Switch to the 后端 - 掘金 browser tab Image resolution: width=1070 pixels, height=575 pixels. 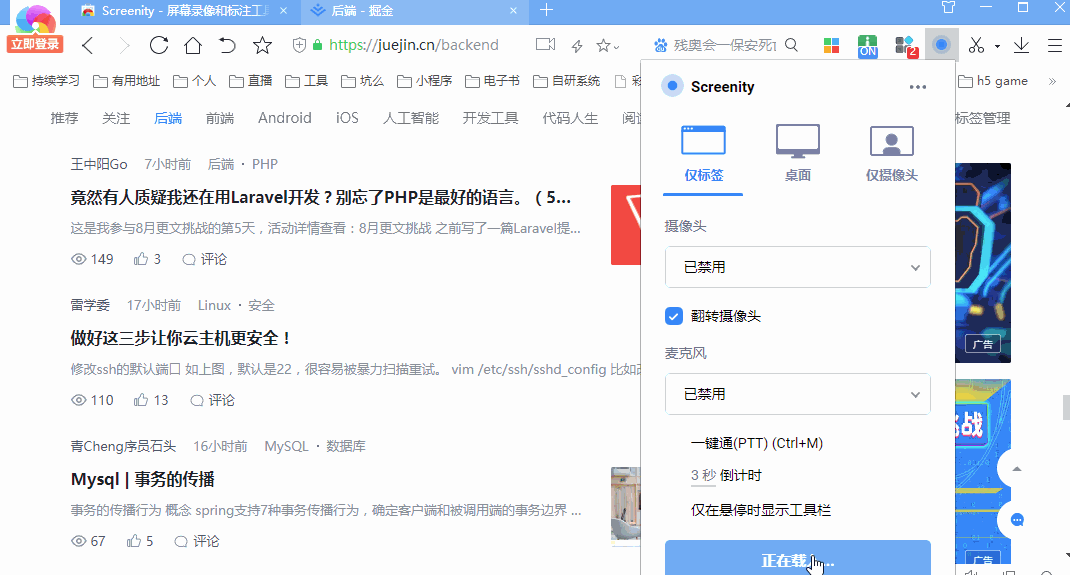pos(413,11)
